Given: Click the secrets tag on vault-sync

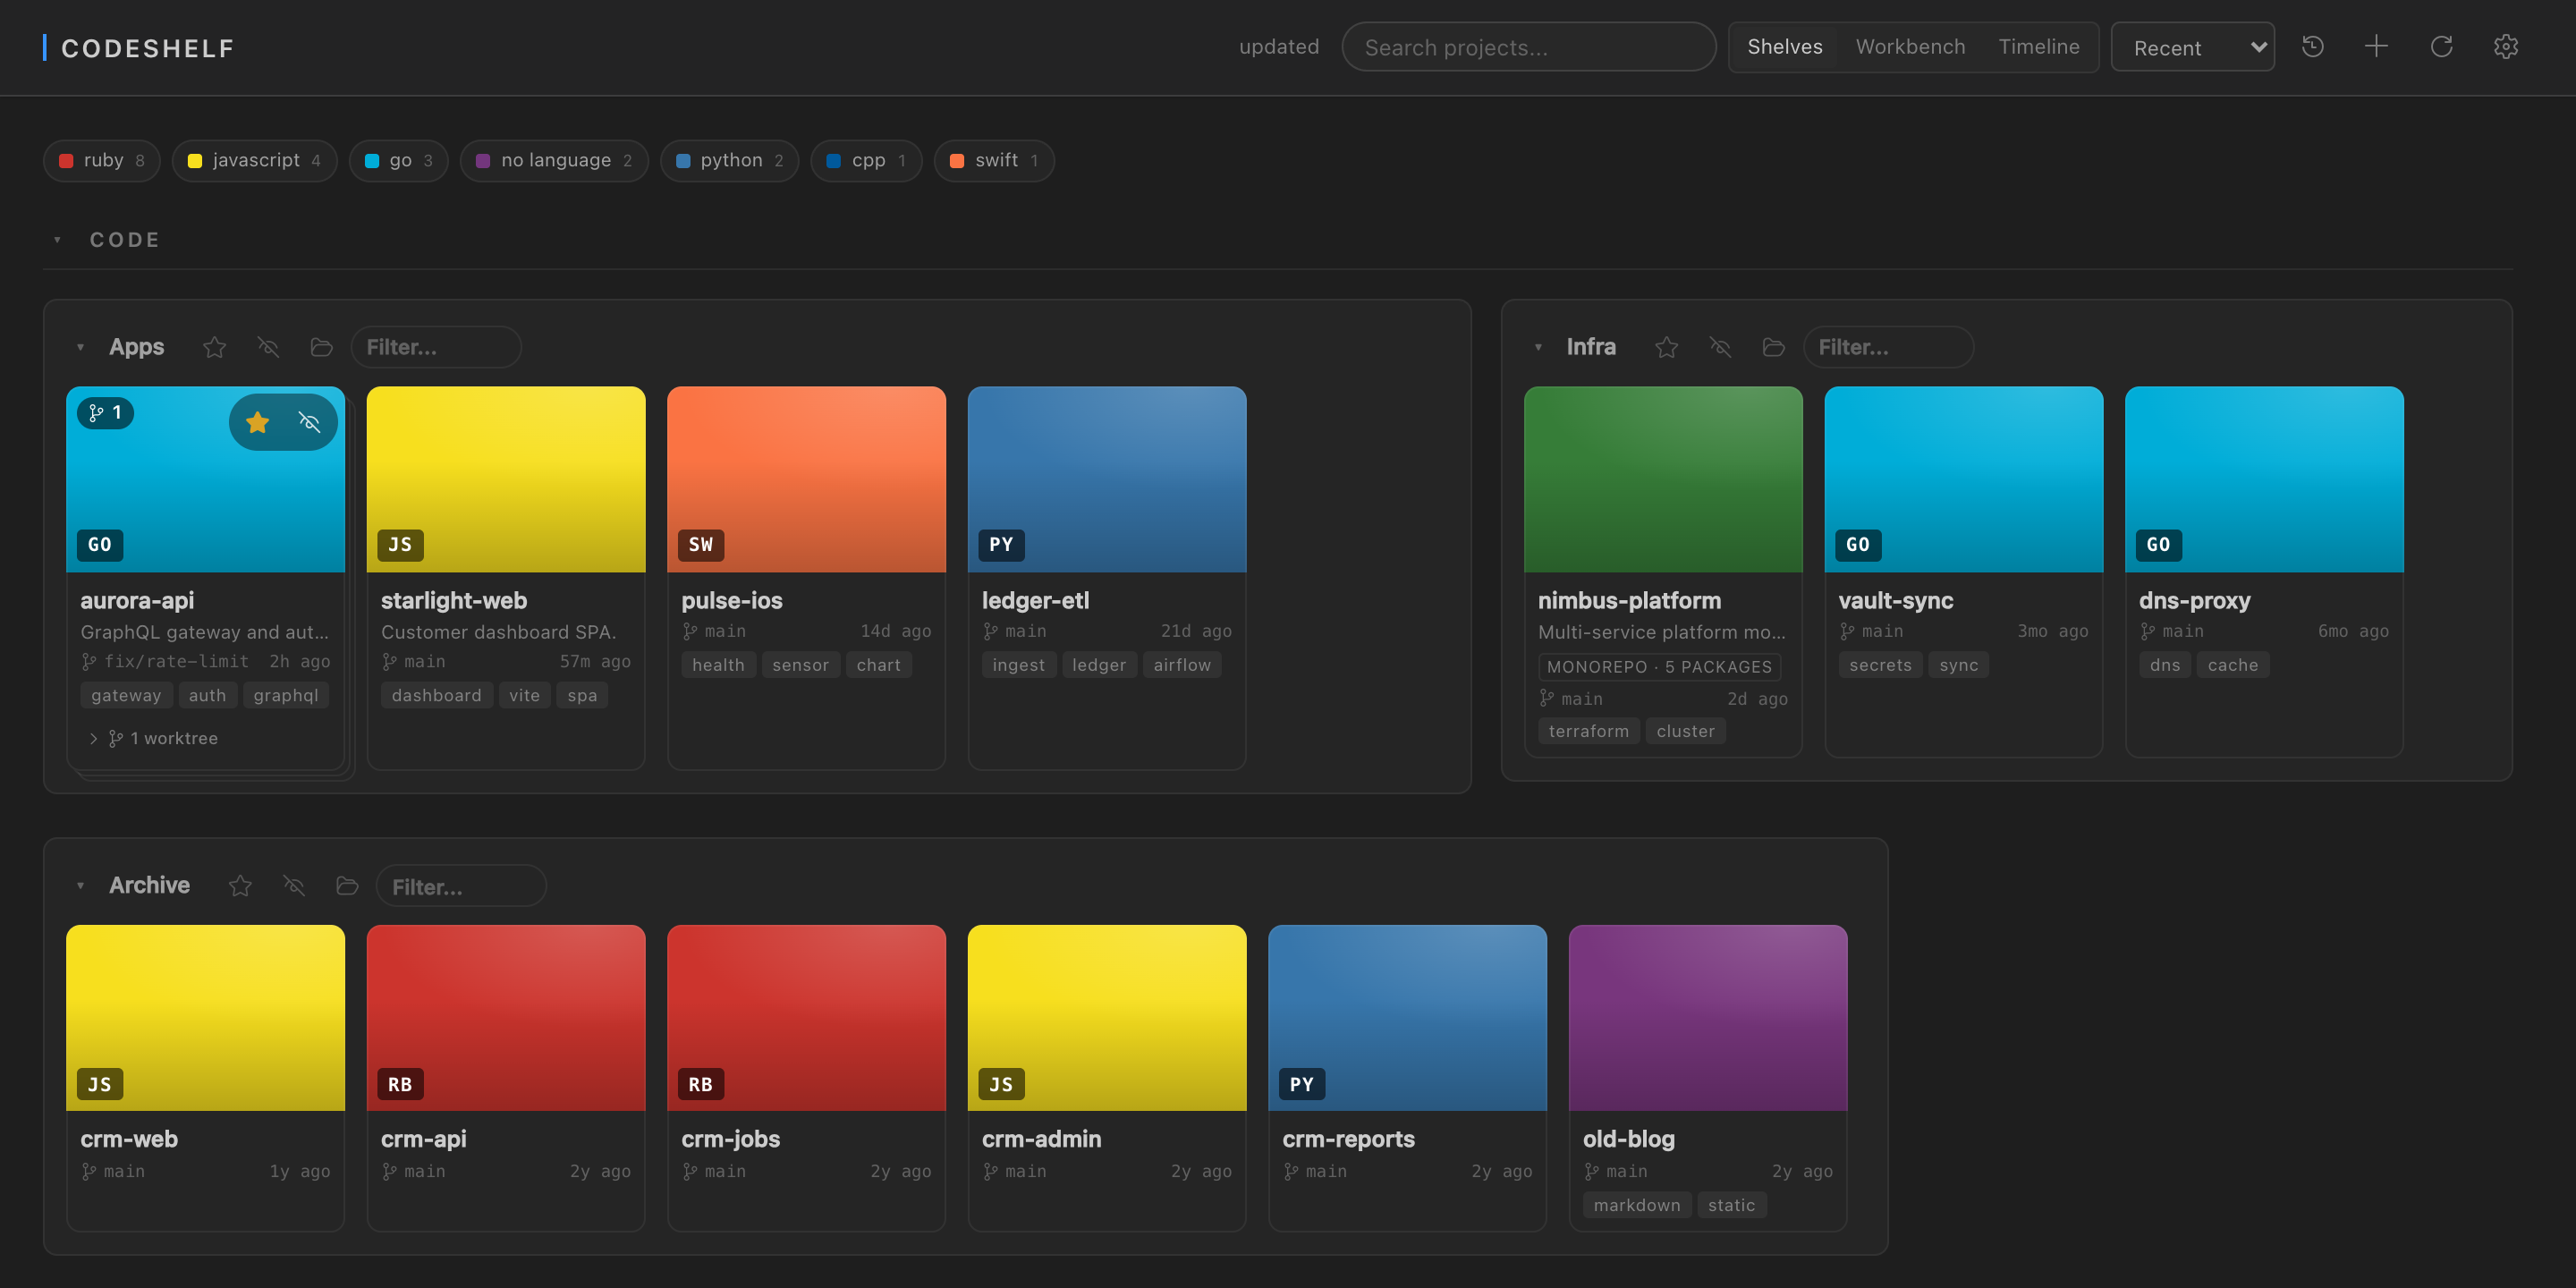Looking at the screenshot, I should pyautogui.click(x=1880, y=665).
